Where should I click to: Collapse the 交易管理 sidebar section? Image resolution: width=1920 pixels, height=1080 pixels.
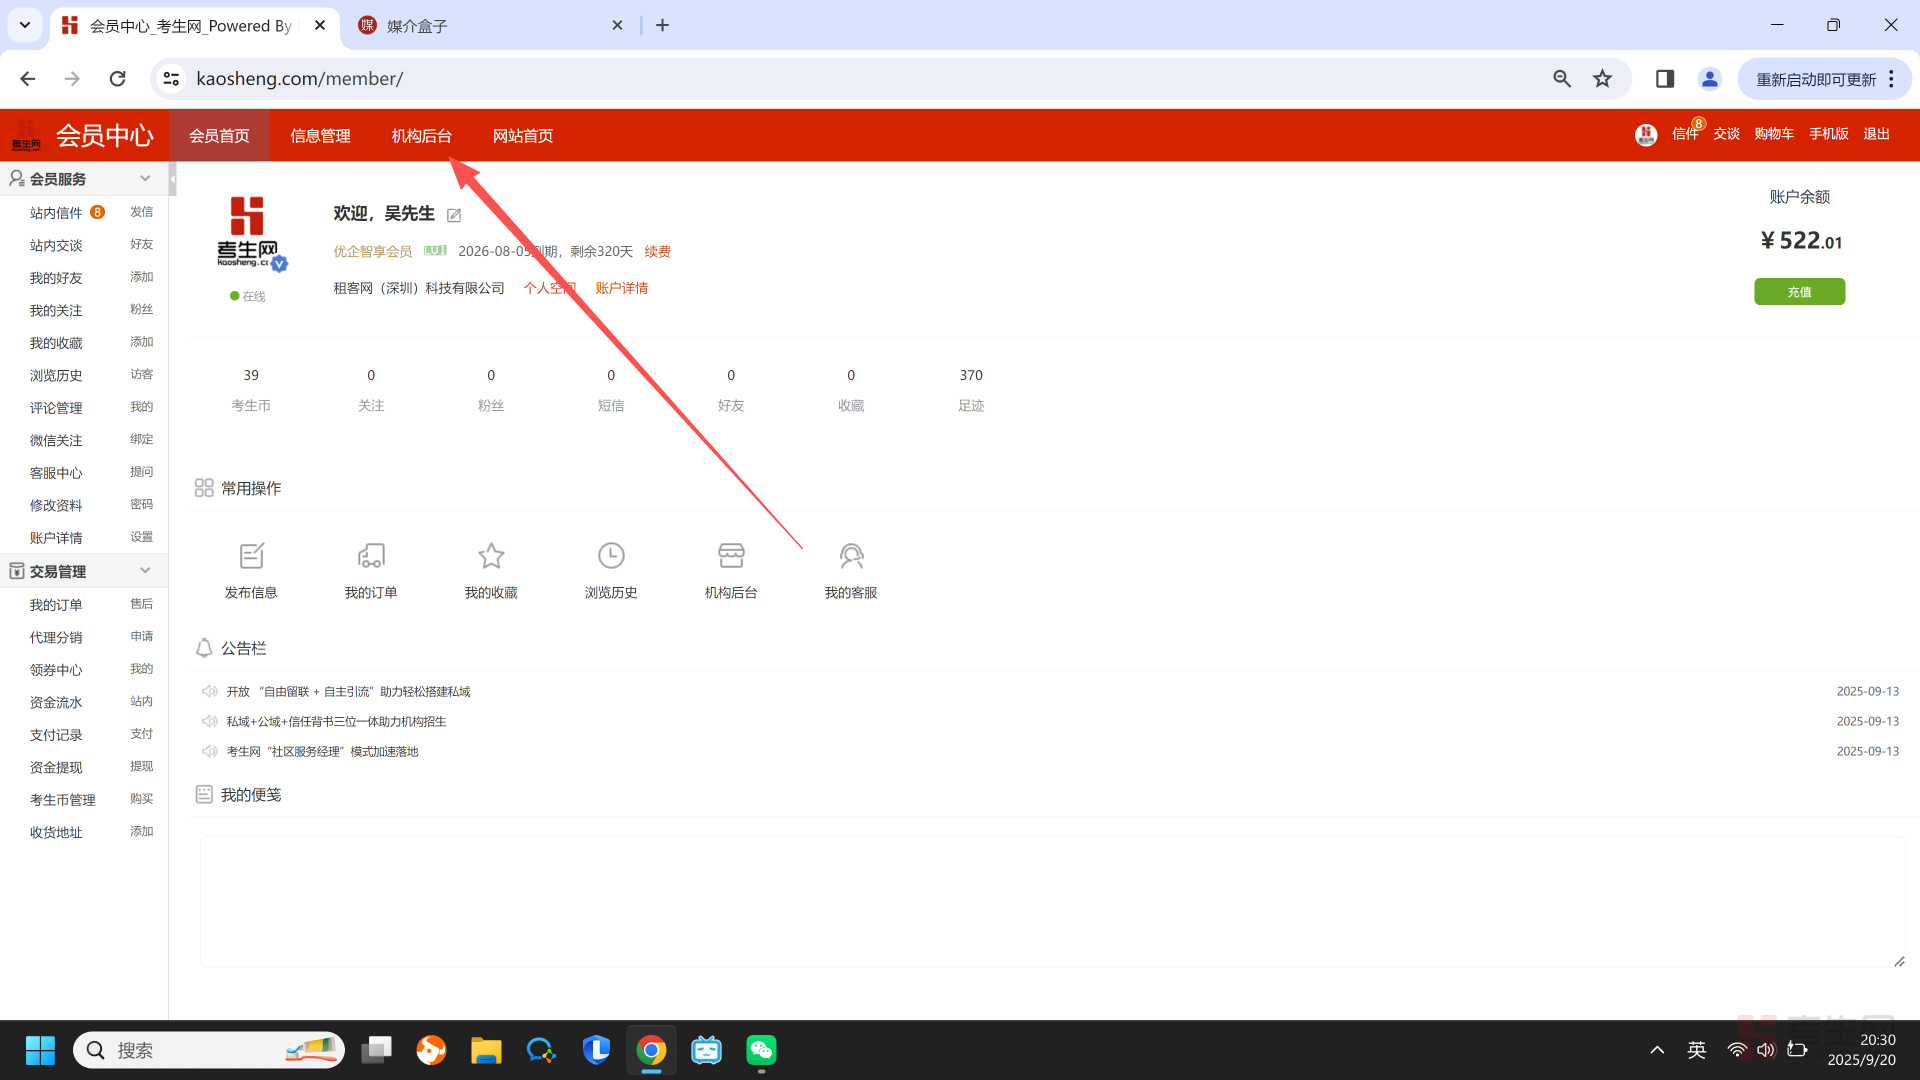(x=145, y=571)
